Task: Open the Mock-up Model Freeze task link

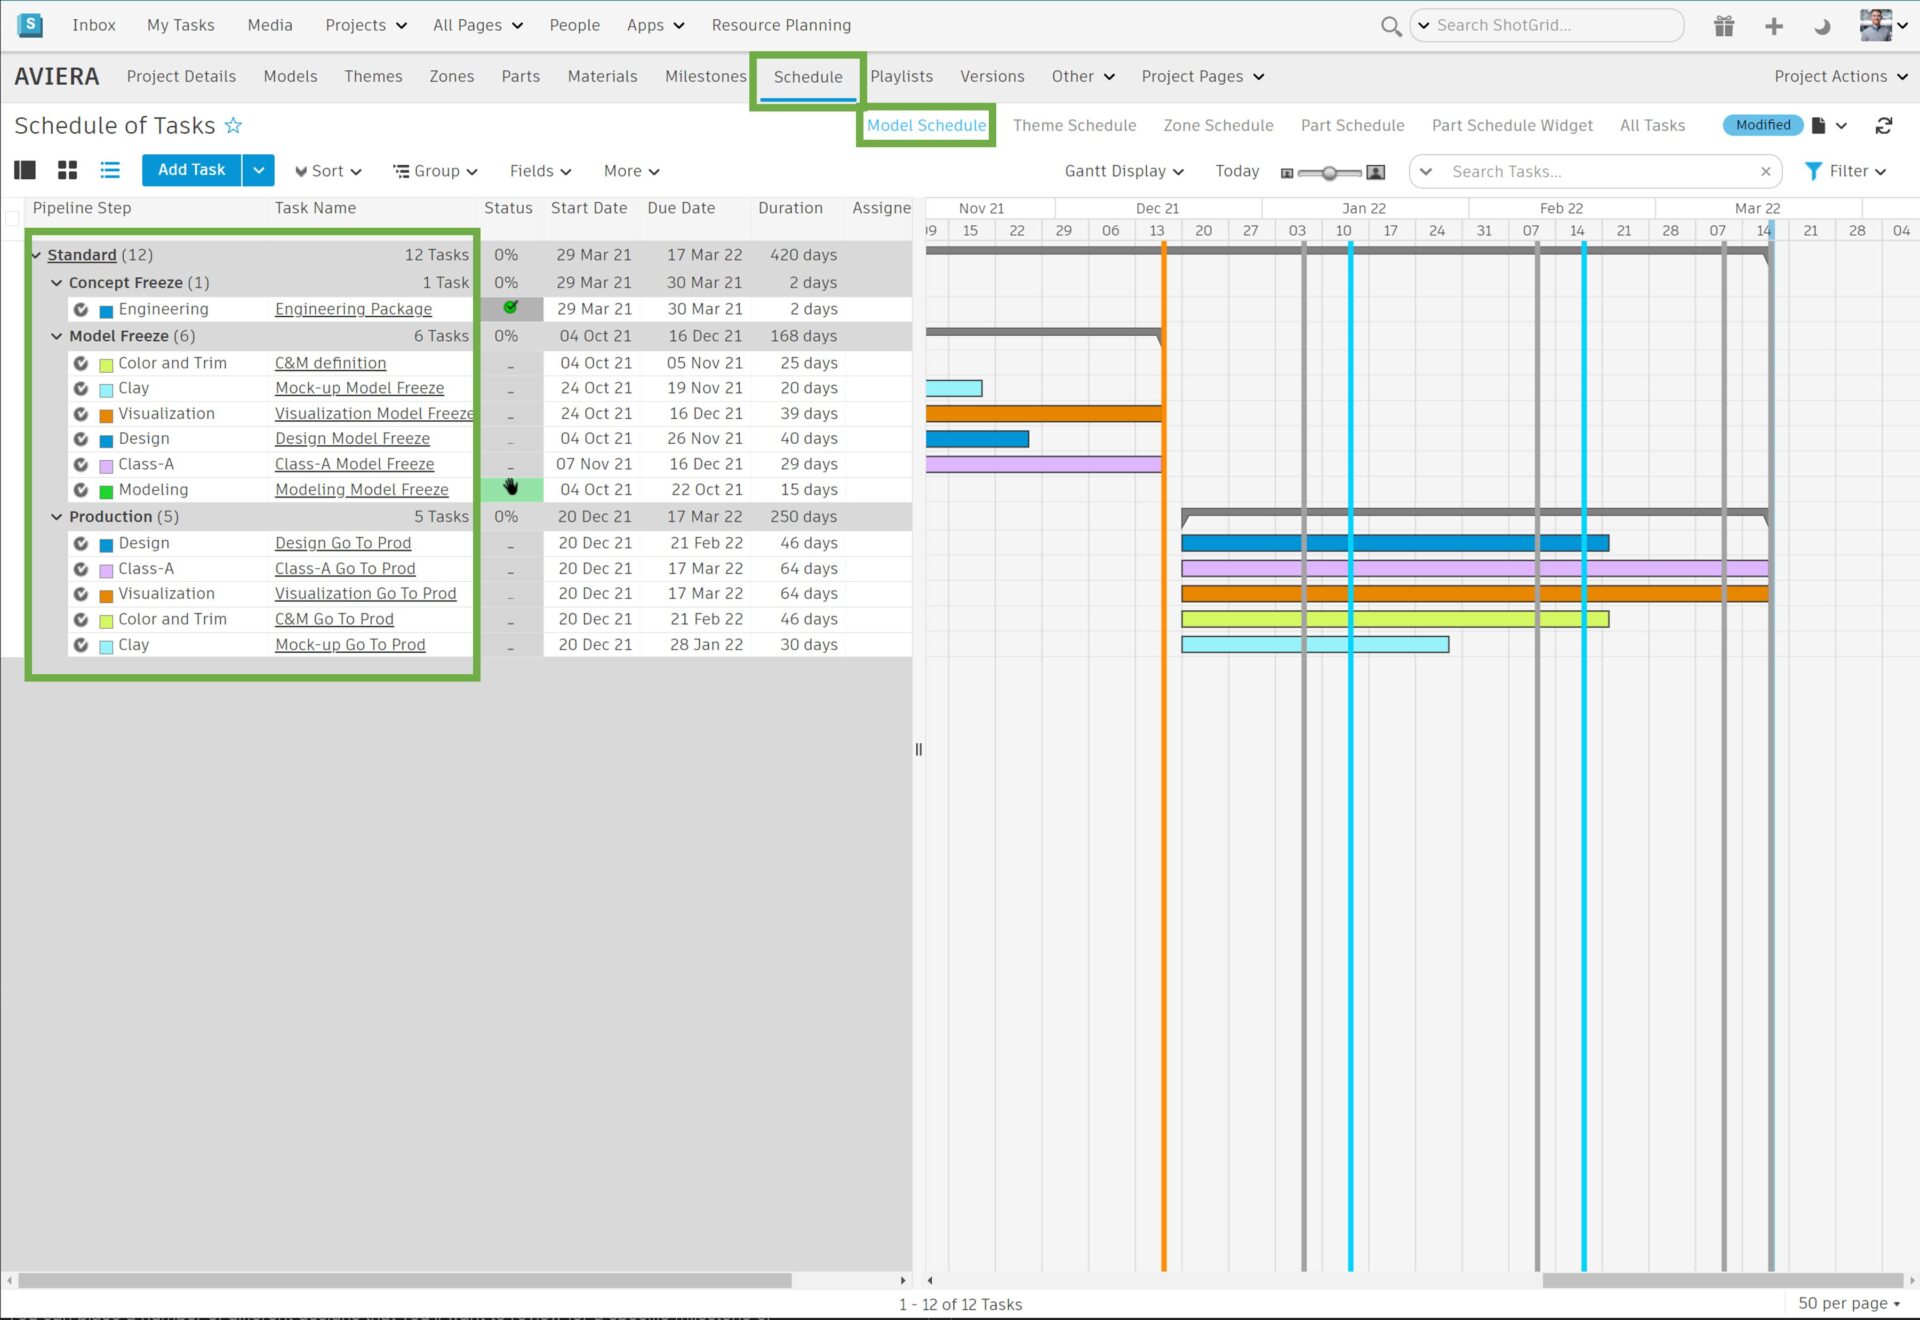Action: pos(359,388)
